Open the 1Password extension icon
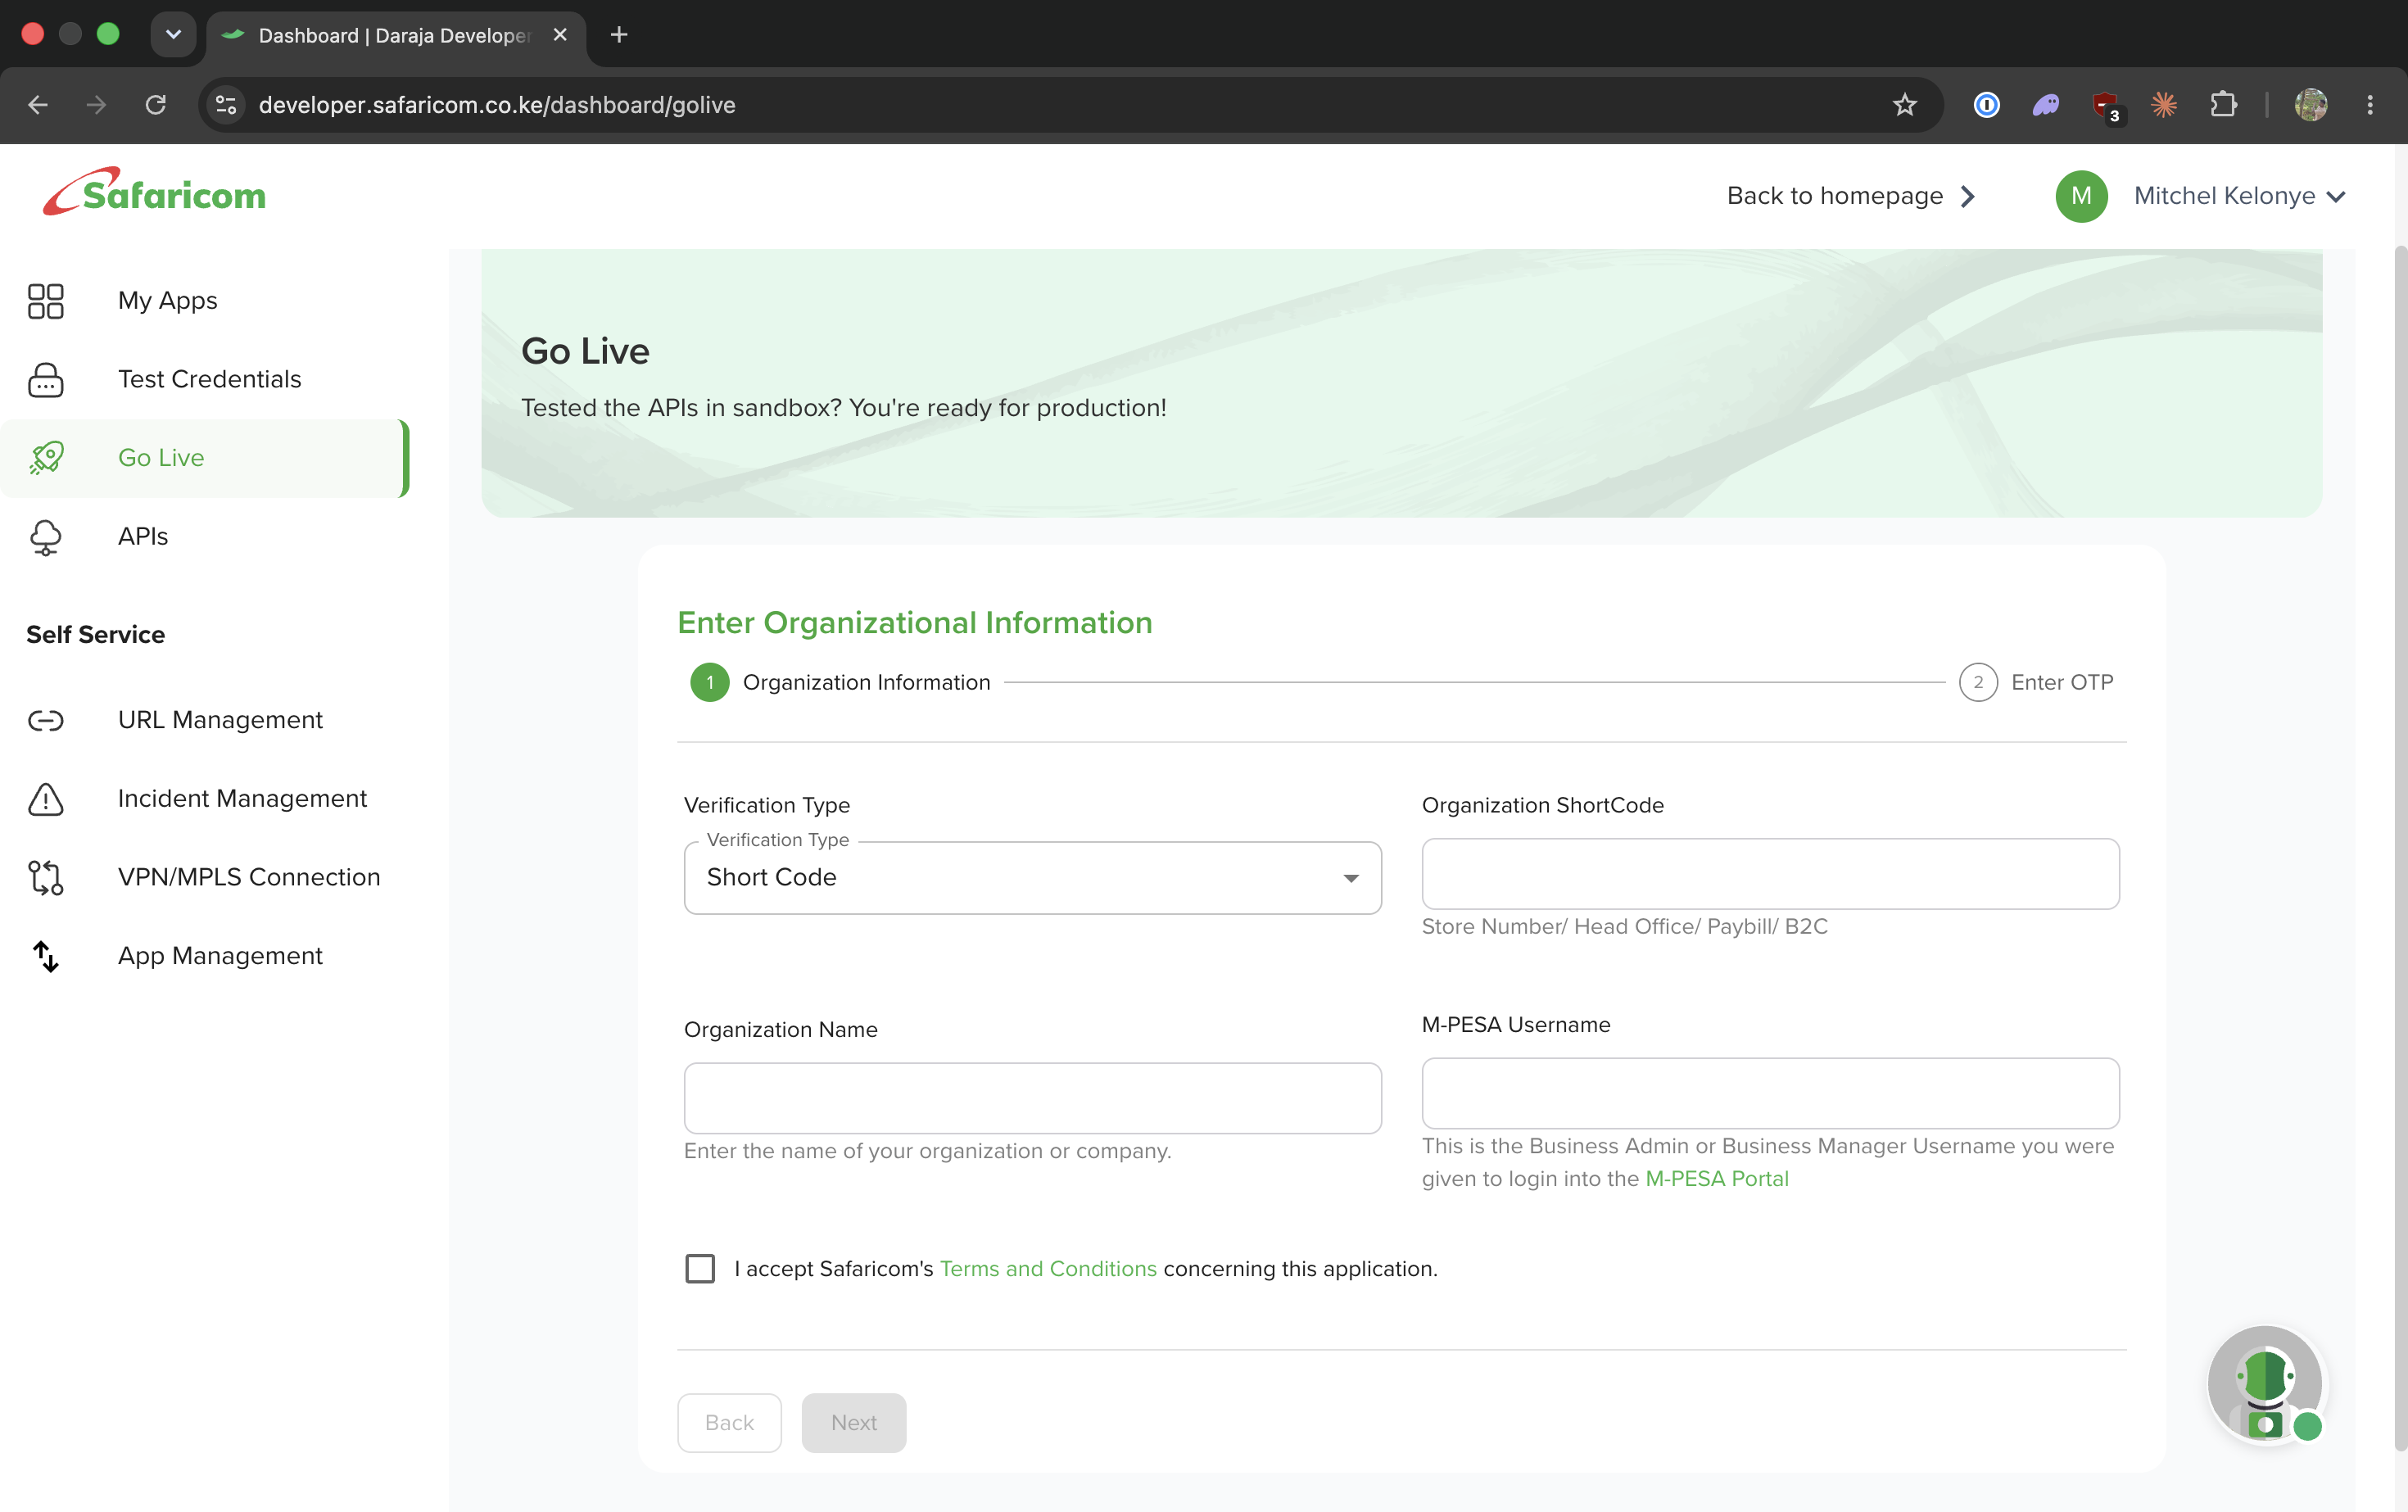This screenshot has height=1512, width=2408. 1986,105
